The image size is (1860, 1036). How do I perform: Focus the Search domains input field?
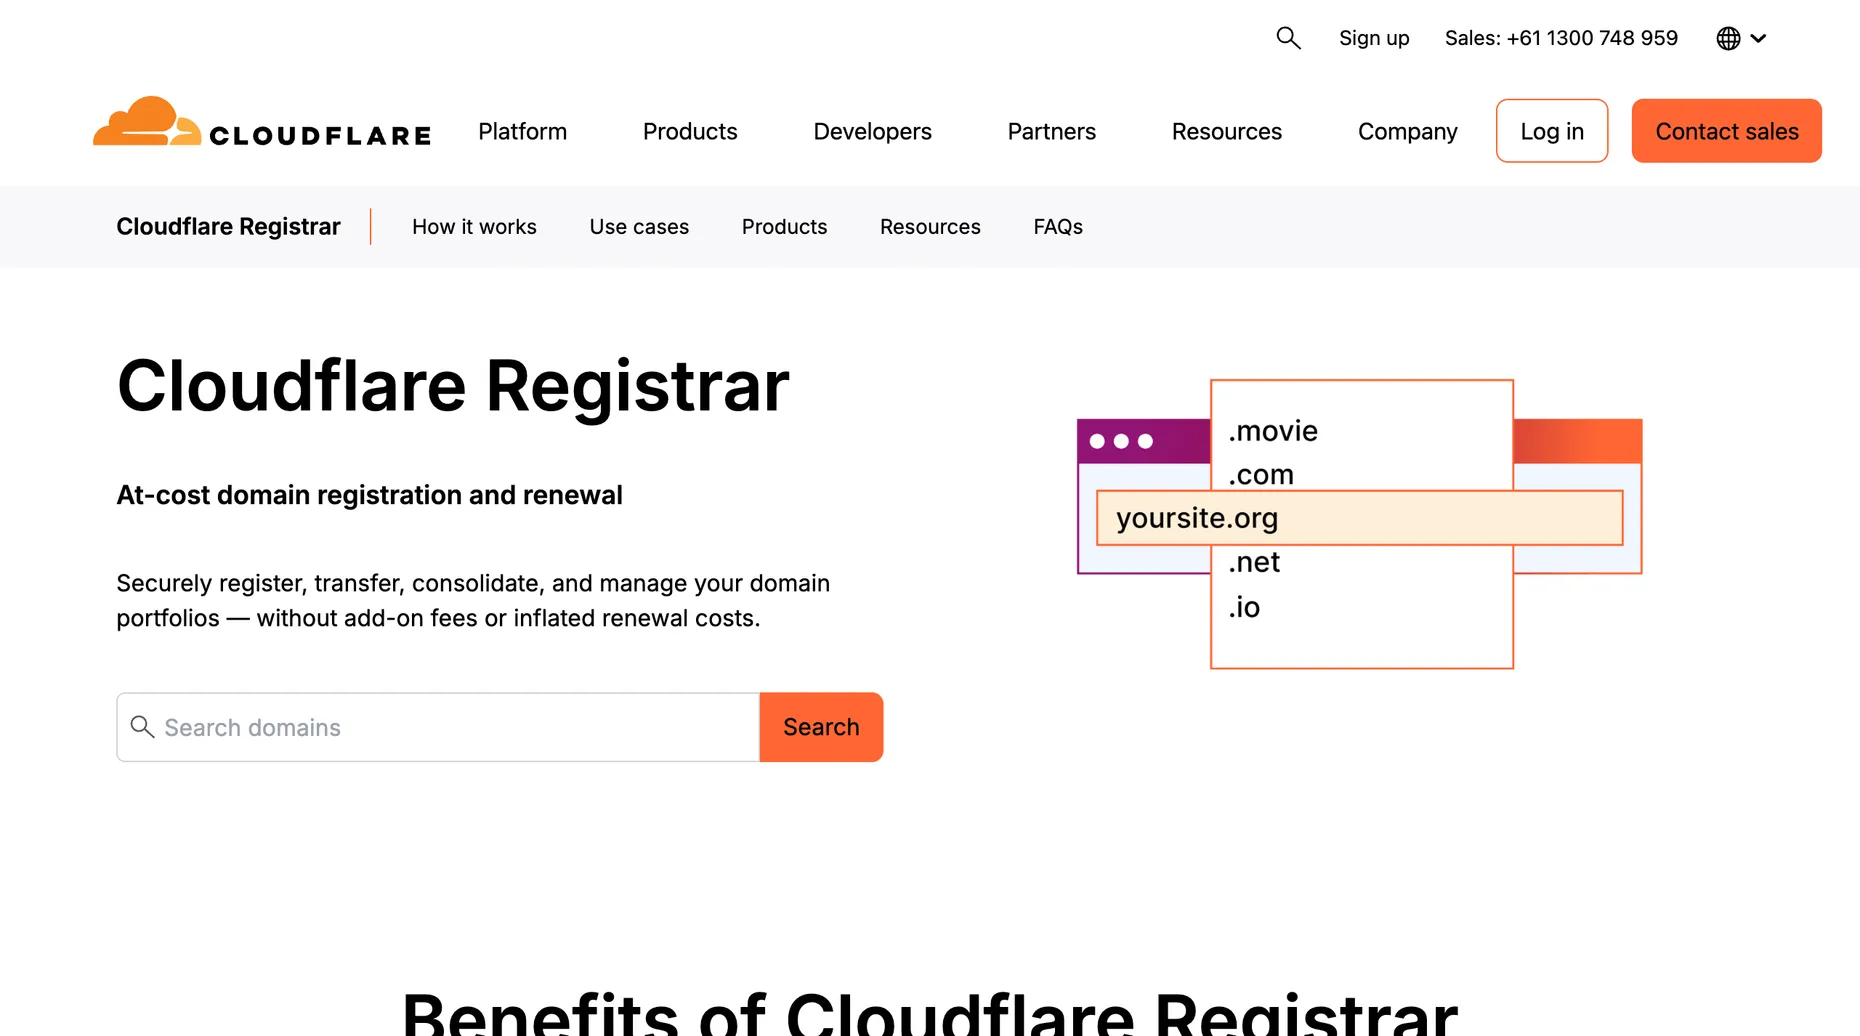point(438,727)
